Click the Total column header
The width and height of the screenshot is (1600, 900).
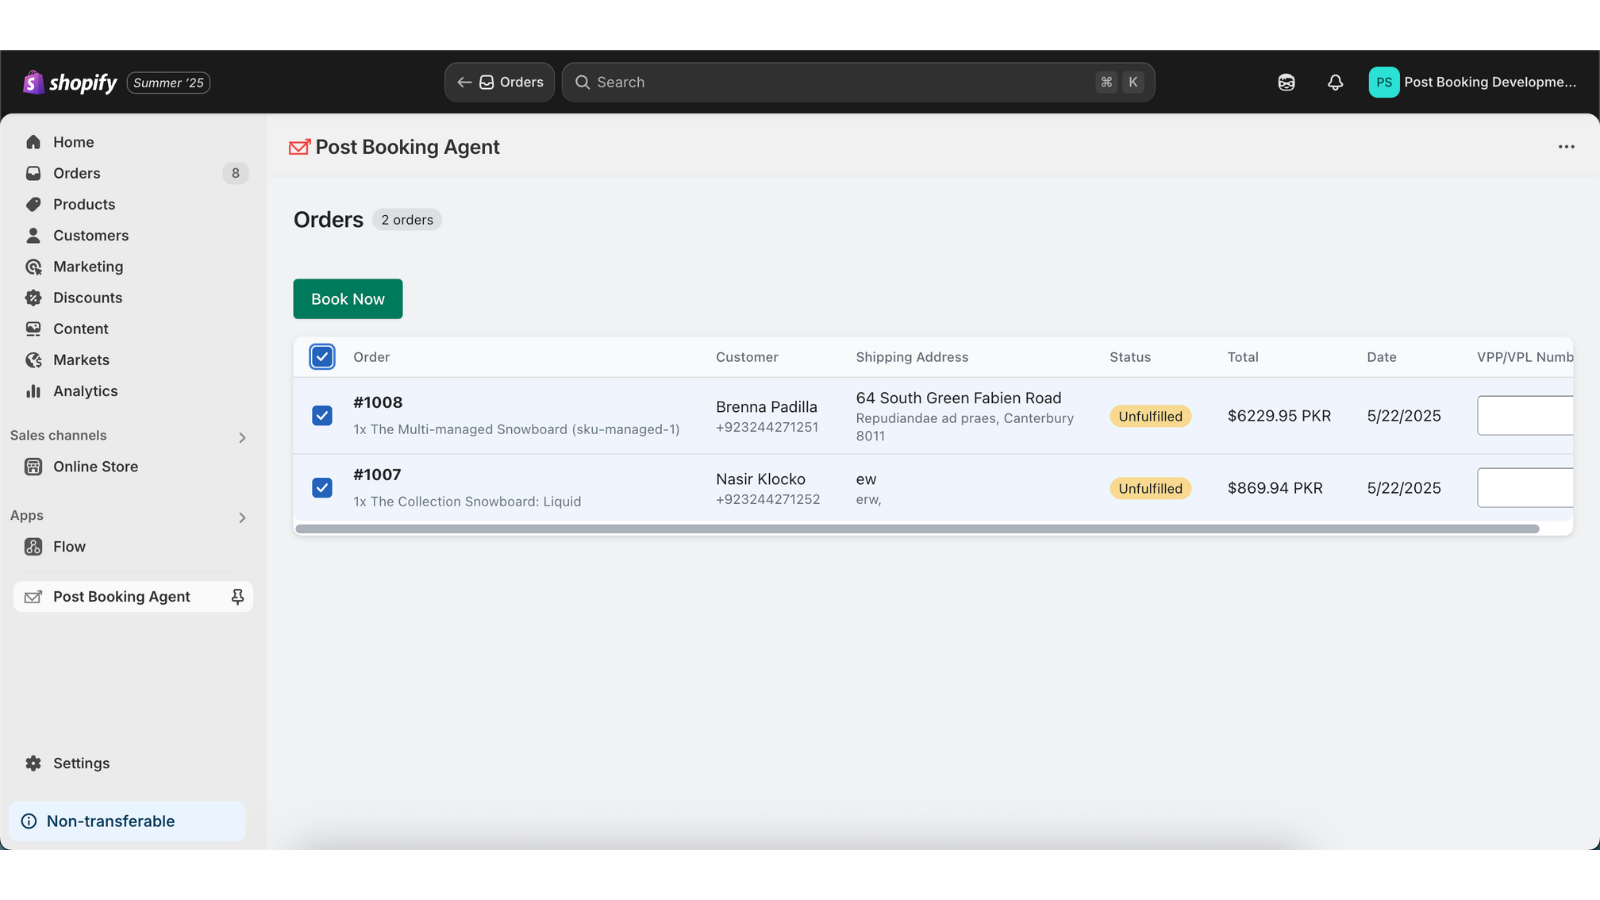[x=1243, y=357]
